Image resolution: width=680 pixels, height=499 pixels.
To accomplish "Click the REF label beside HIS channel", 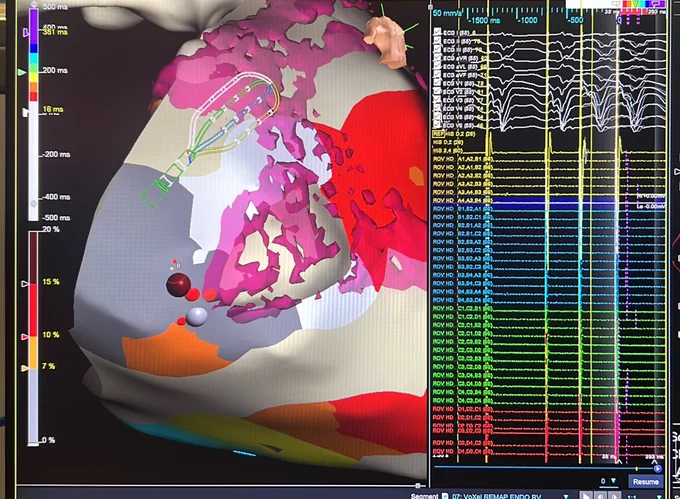I will (x=437, y=134).
